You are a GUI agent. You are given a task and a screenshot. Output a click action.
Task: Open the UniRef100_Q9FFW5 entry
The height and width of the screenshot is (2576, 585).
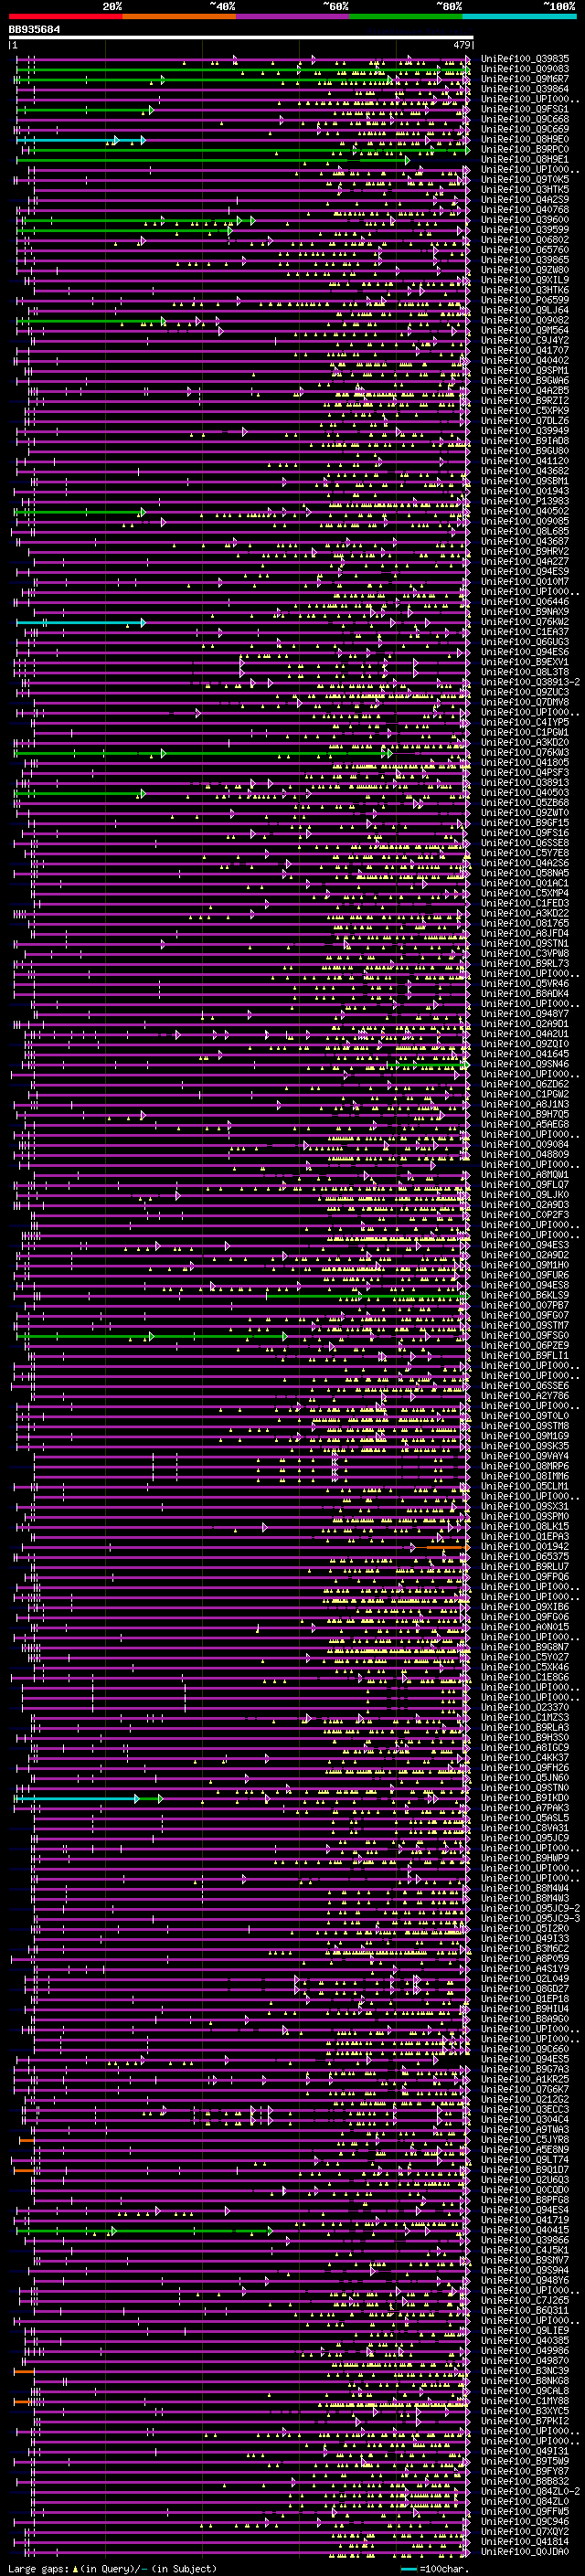pyautogui.click(x=525, y=2511)
